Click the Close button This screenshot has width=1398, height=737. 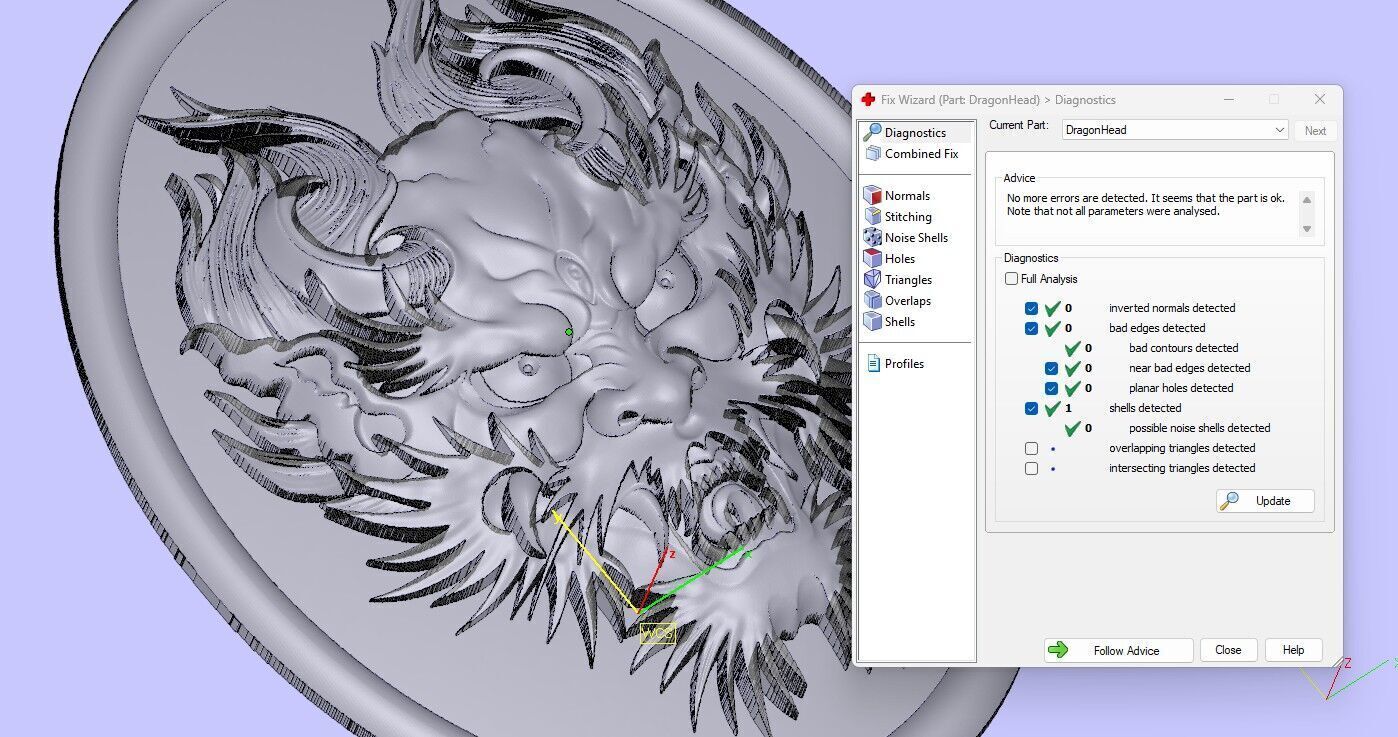click(1228, 650)
